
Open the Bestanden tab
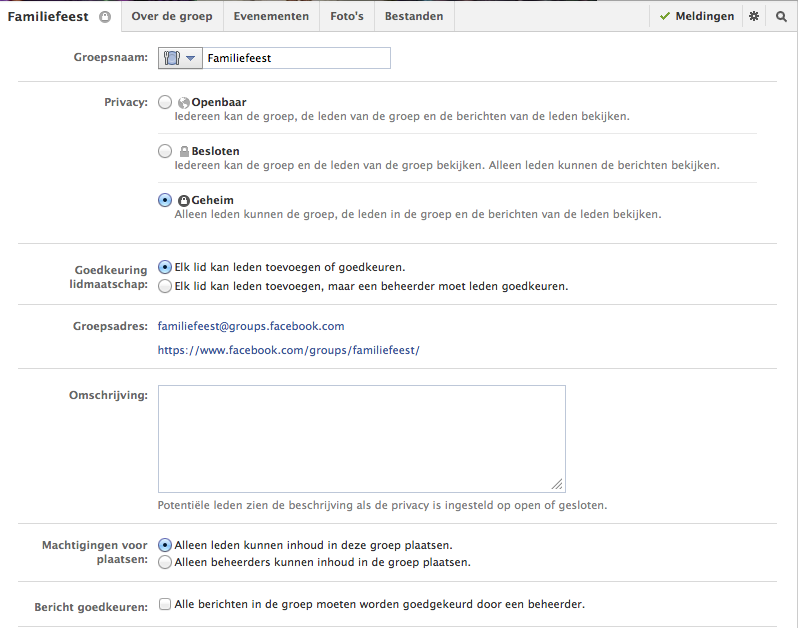coord(414,16)
